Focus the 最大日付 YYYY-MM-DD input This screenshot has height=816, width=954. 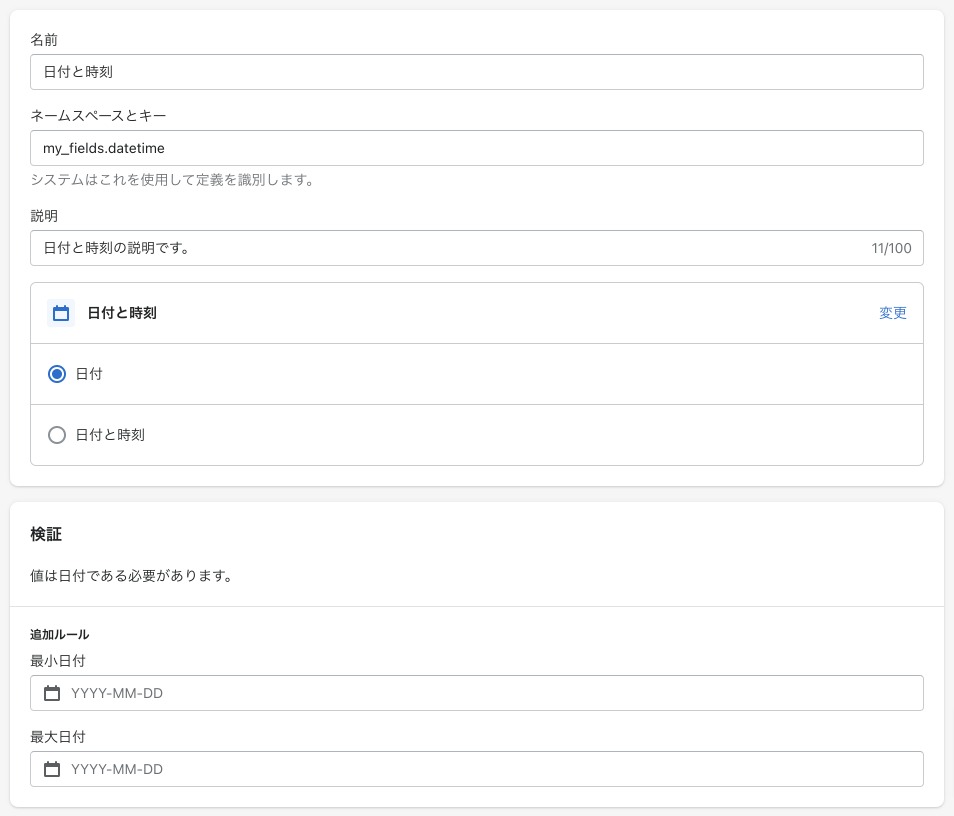pyautogui.click(x=477, y=769)
